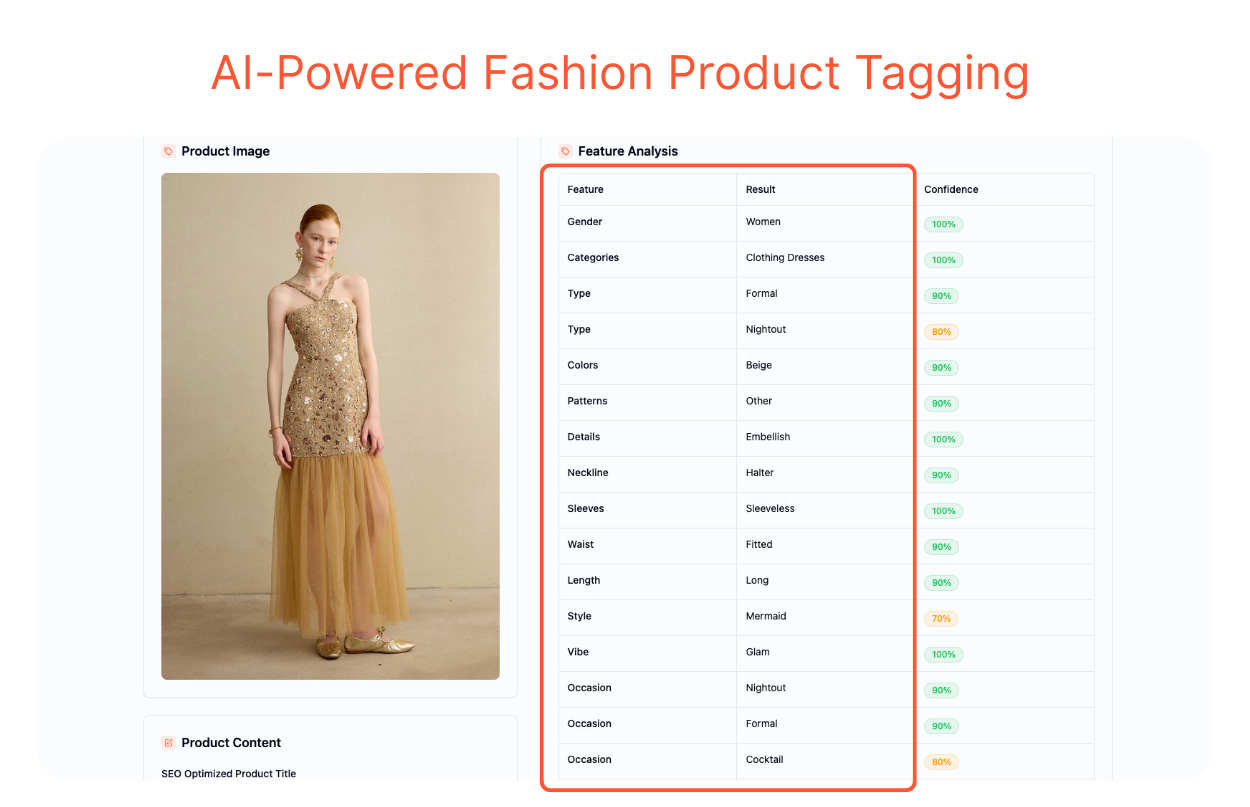Click the Product Content section heading
This screenshot has height=807, width=1250.
[231, 743]
